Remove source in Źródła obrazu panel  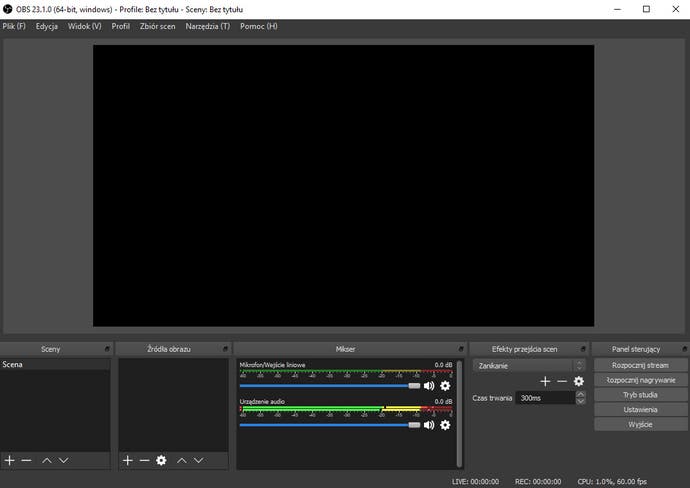pos(144,460)
